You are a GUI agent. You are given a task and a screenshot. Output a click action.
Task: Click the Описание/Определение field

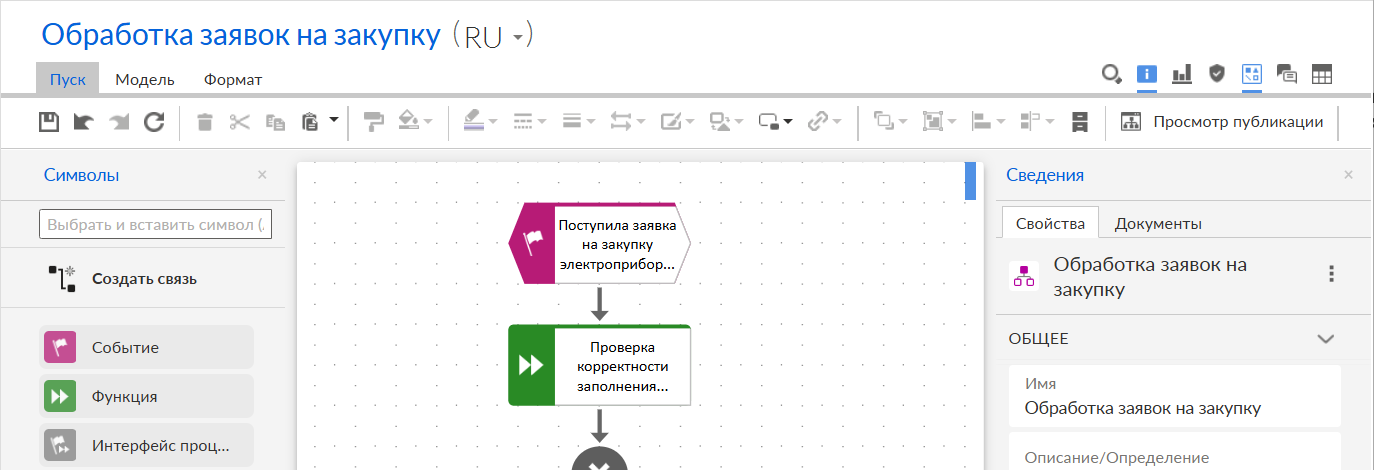[x=1173, y=452]
